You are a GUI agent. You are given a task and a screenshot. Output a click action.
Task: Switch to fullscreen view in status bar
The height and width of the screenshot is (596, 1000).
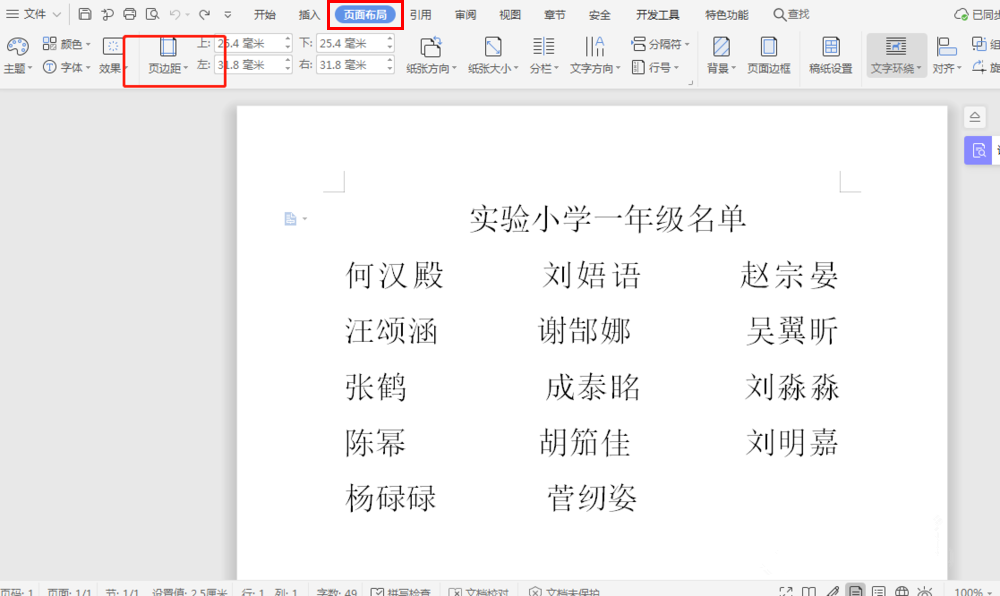pyautogui.click(x=786, y=592)
